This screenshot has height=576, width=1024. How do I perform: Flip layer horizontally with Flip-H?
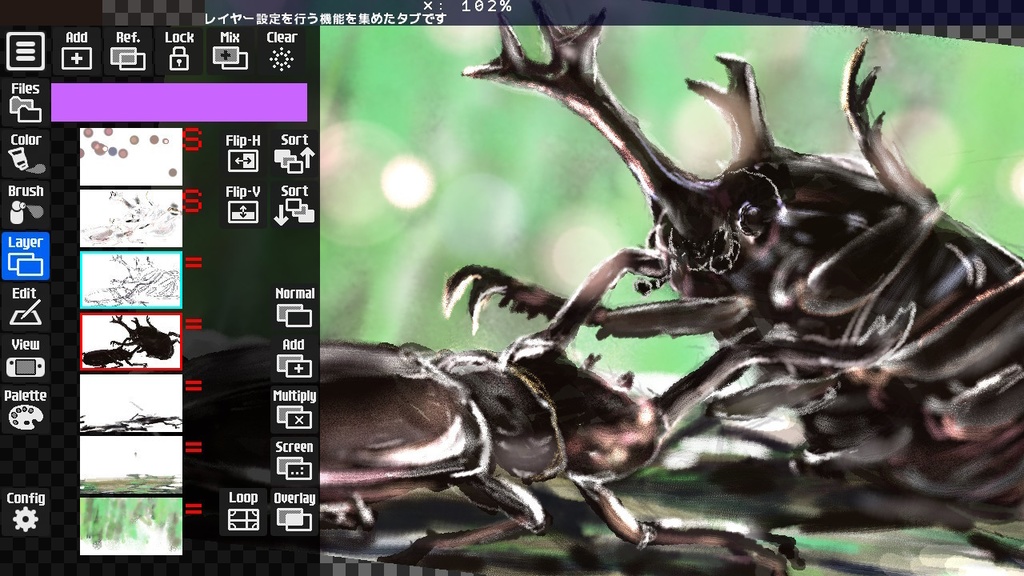coord(243,153)
